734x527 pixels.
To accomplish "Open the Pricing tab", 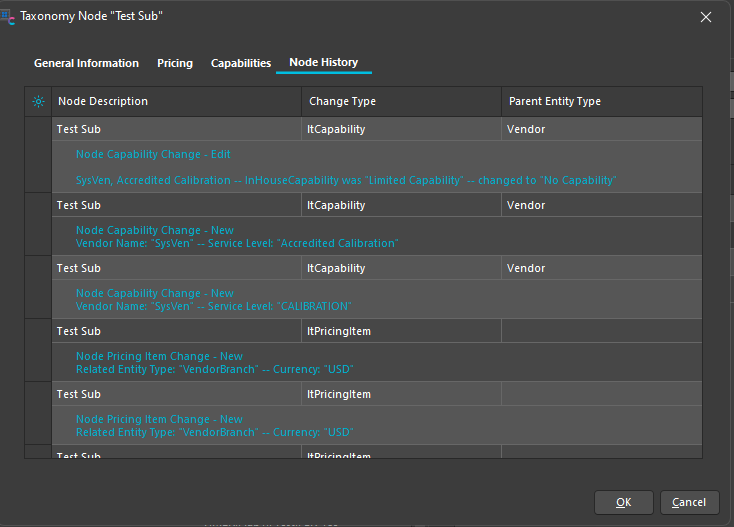I will 175,63.
